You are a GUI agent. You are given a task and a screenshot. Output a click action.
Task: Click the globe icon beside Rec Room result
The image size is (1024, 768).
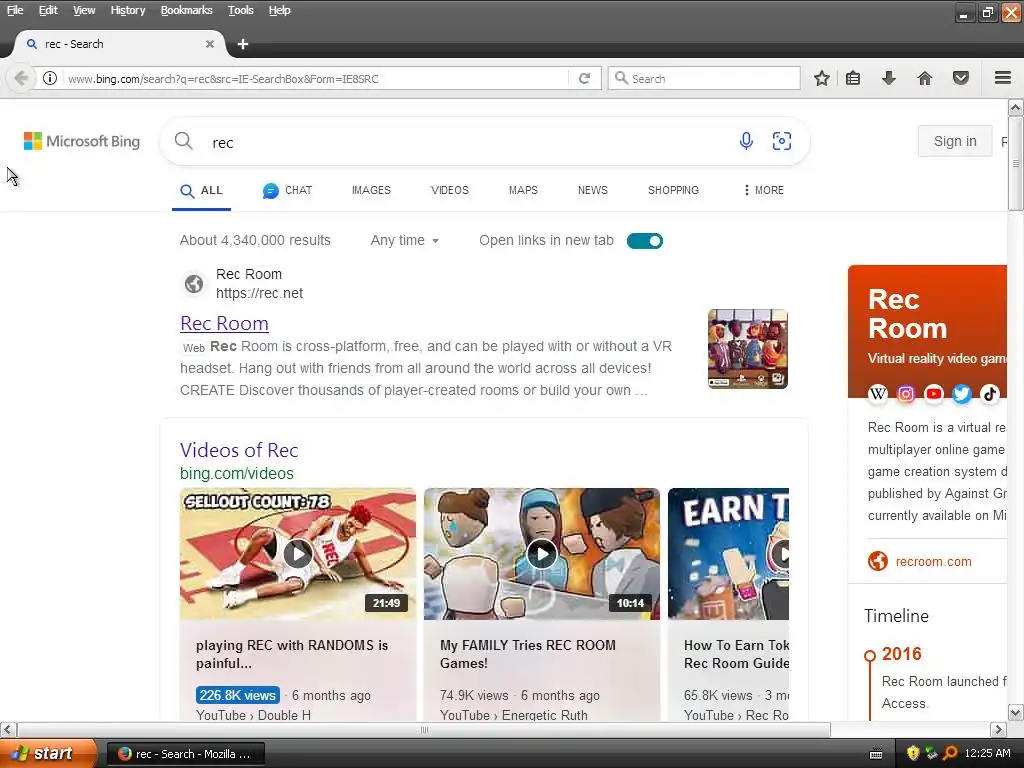pyautogui.click(x=194, y=283)
